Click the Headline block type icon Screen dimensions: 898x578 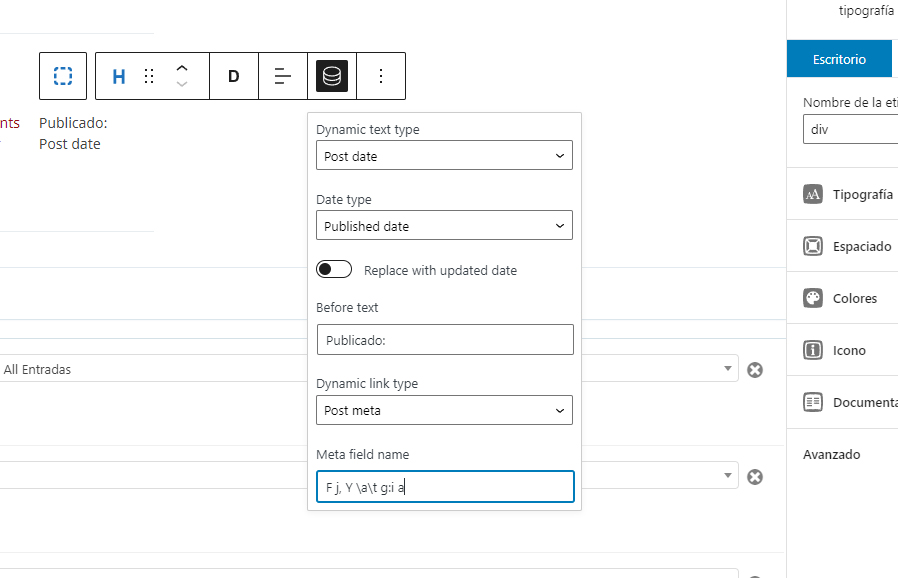pyautogui.click(x=119, y=76)
